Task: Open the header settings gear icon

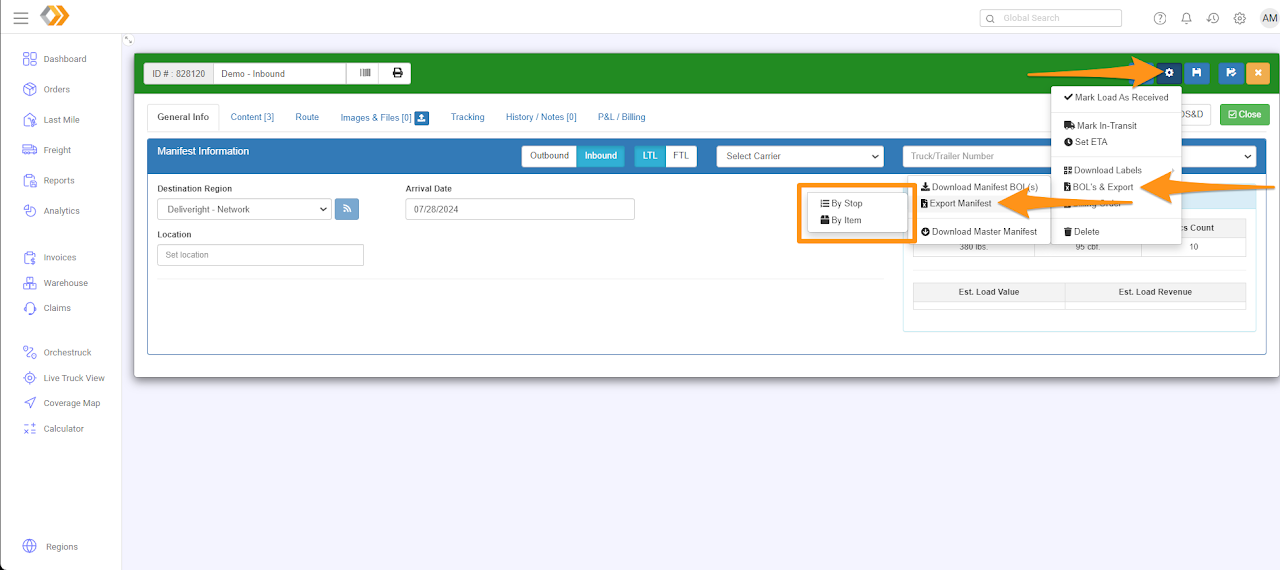Action: click(x=1240, y=18)
